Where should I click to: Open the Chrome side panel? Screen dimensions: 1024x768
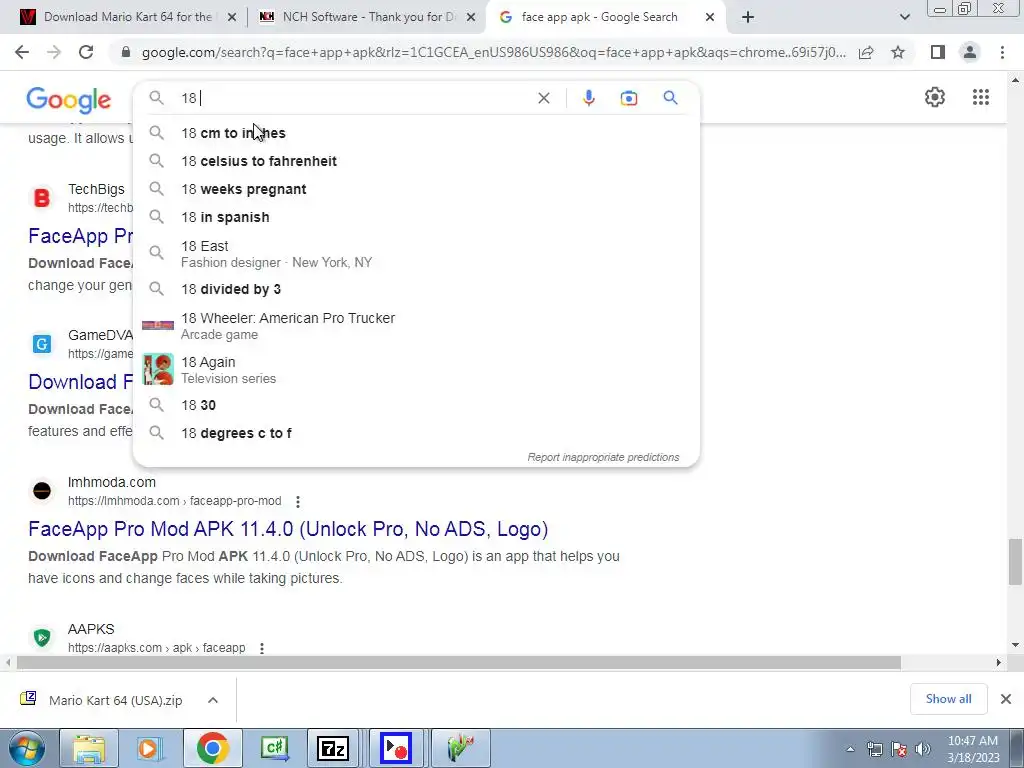click(938, 52)
